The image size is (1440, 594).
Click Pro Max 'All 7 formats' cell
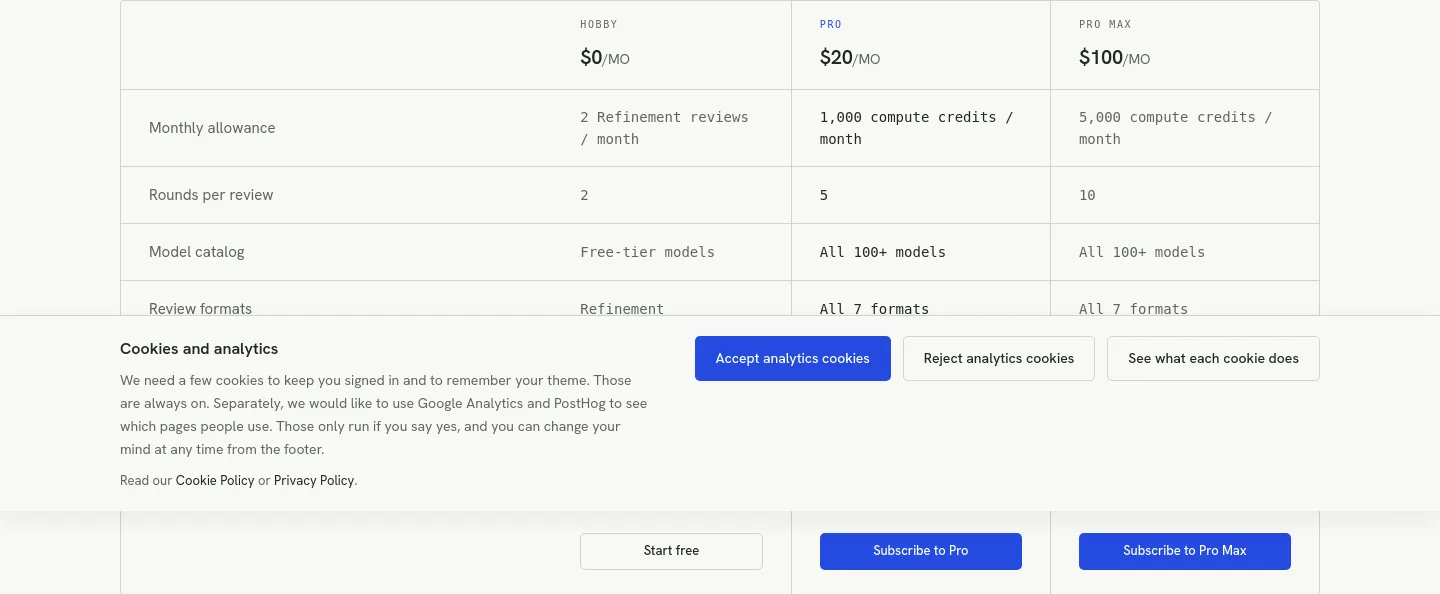[1133, 308]
